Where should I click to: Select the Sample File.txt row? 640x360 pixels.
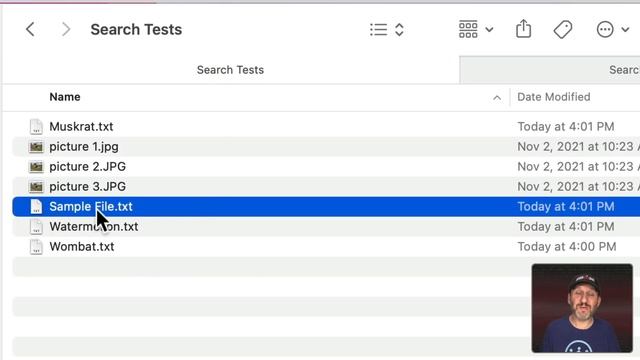pos(326,207)
